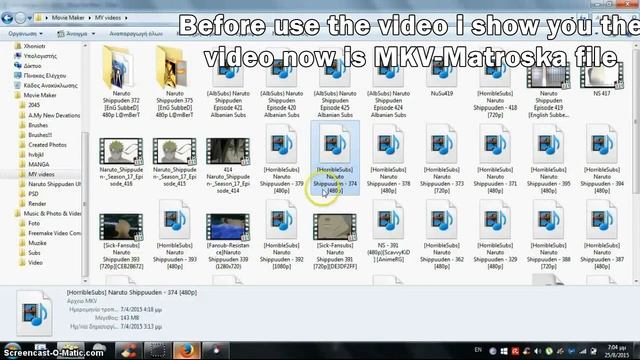This screenshot has width=640, height=360.
Task: Open the Render folder in sidebar
Action: (33, 203)
